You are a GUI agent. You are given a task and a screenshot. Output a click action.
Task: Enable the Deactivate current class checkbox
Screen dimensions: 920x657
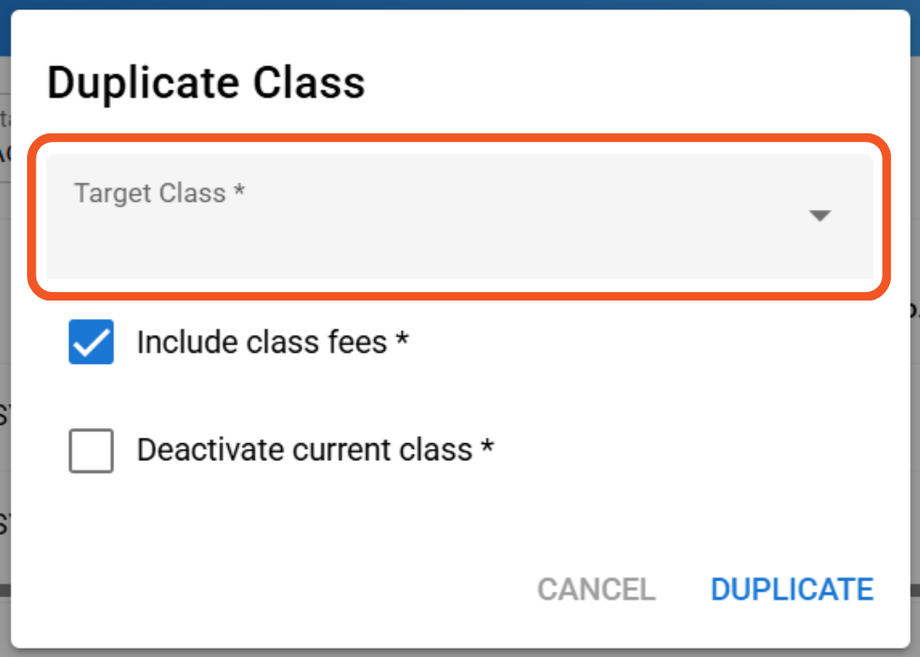tap(91, 450)
